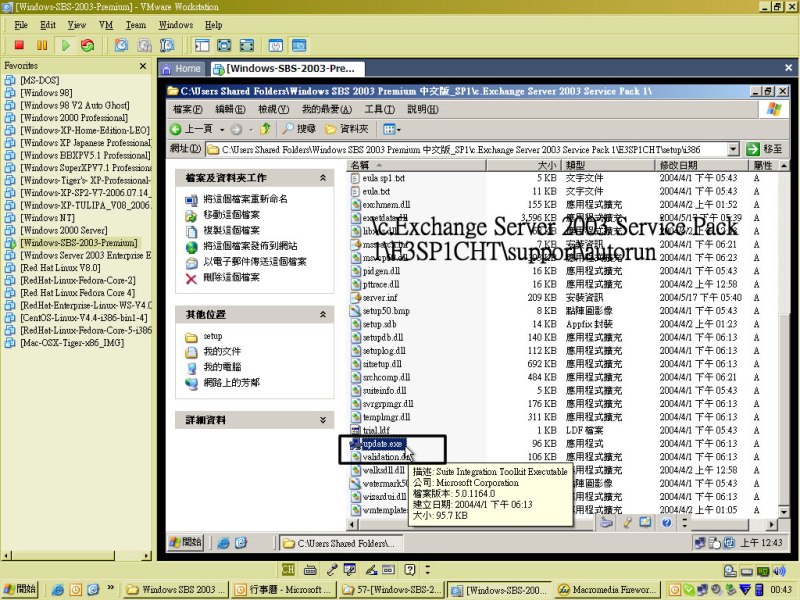The height and width of the screenshot is (600, 800).
Task: Open the VM menu
Action: [x=106, y=24]
